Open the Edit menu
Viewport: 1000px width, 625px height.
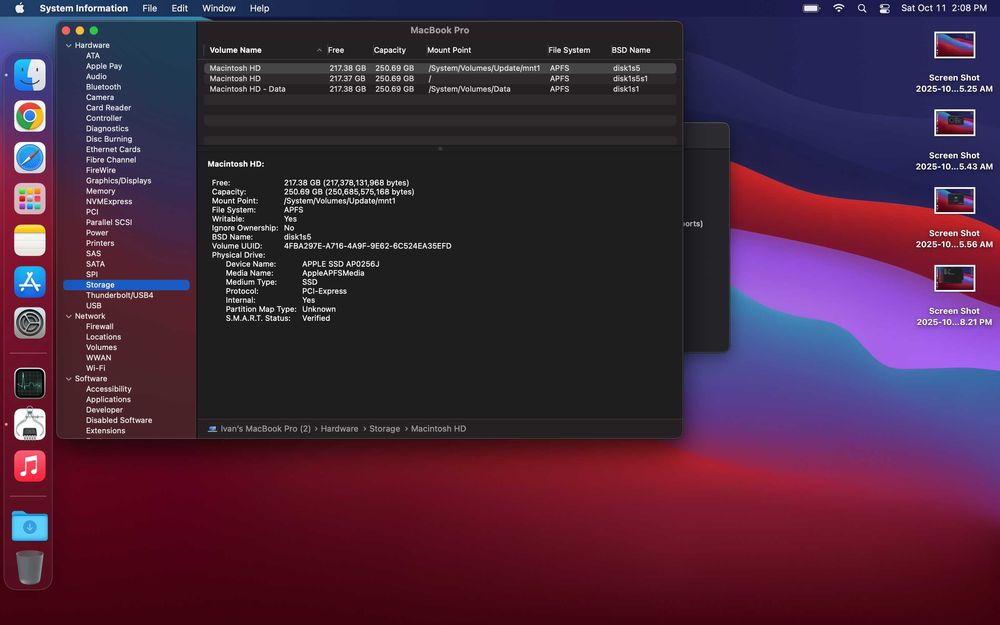180,8
